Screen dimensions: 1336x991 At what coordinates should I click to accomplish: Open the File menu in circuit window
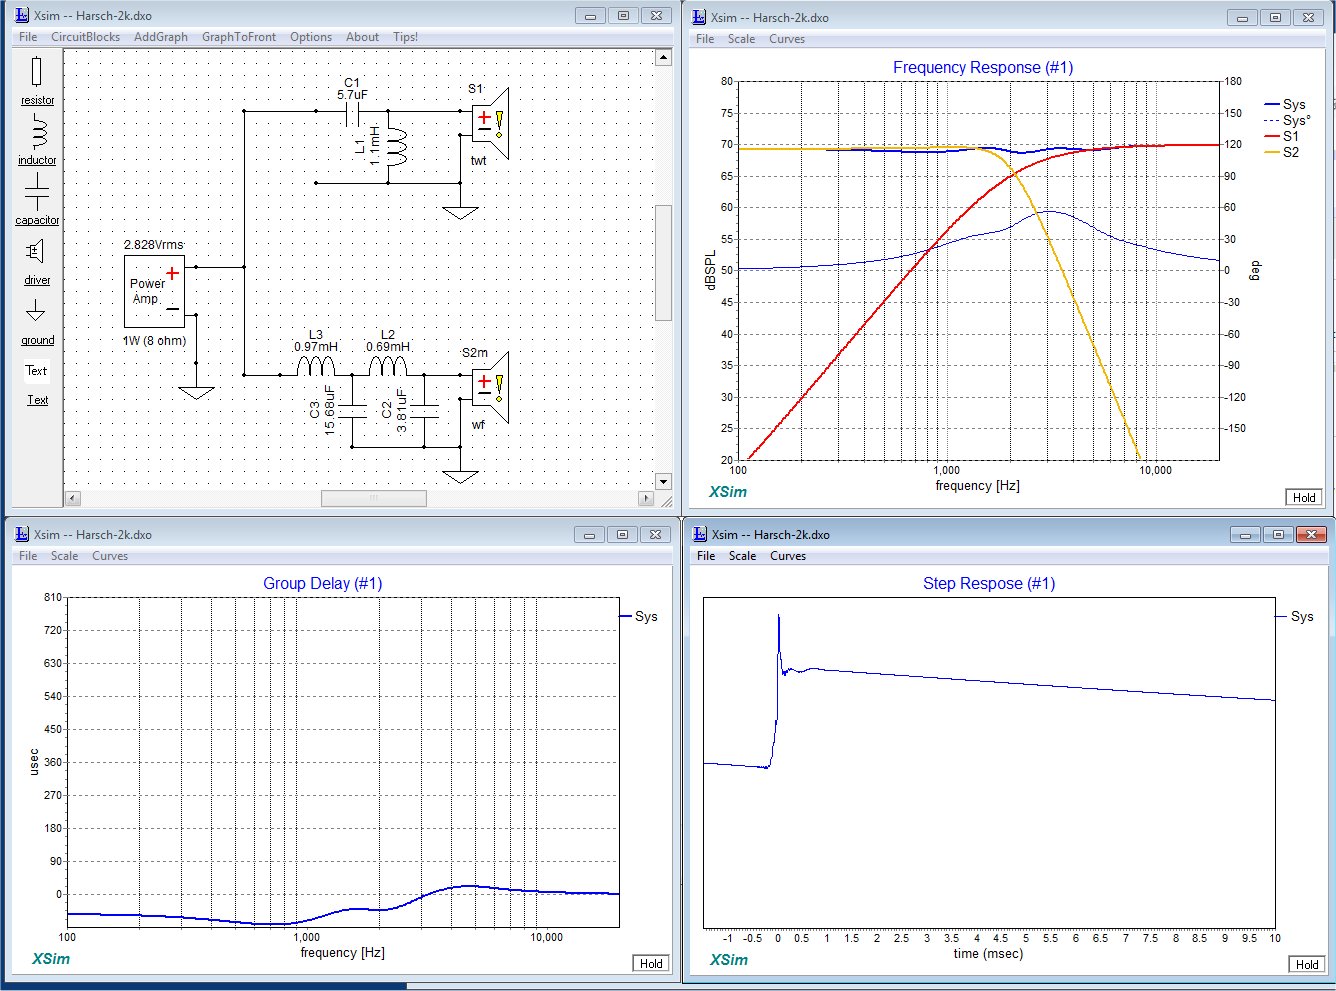pyautogui.click(x=28, y=37)
